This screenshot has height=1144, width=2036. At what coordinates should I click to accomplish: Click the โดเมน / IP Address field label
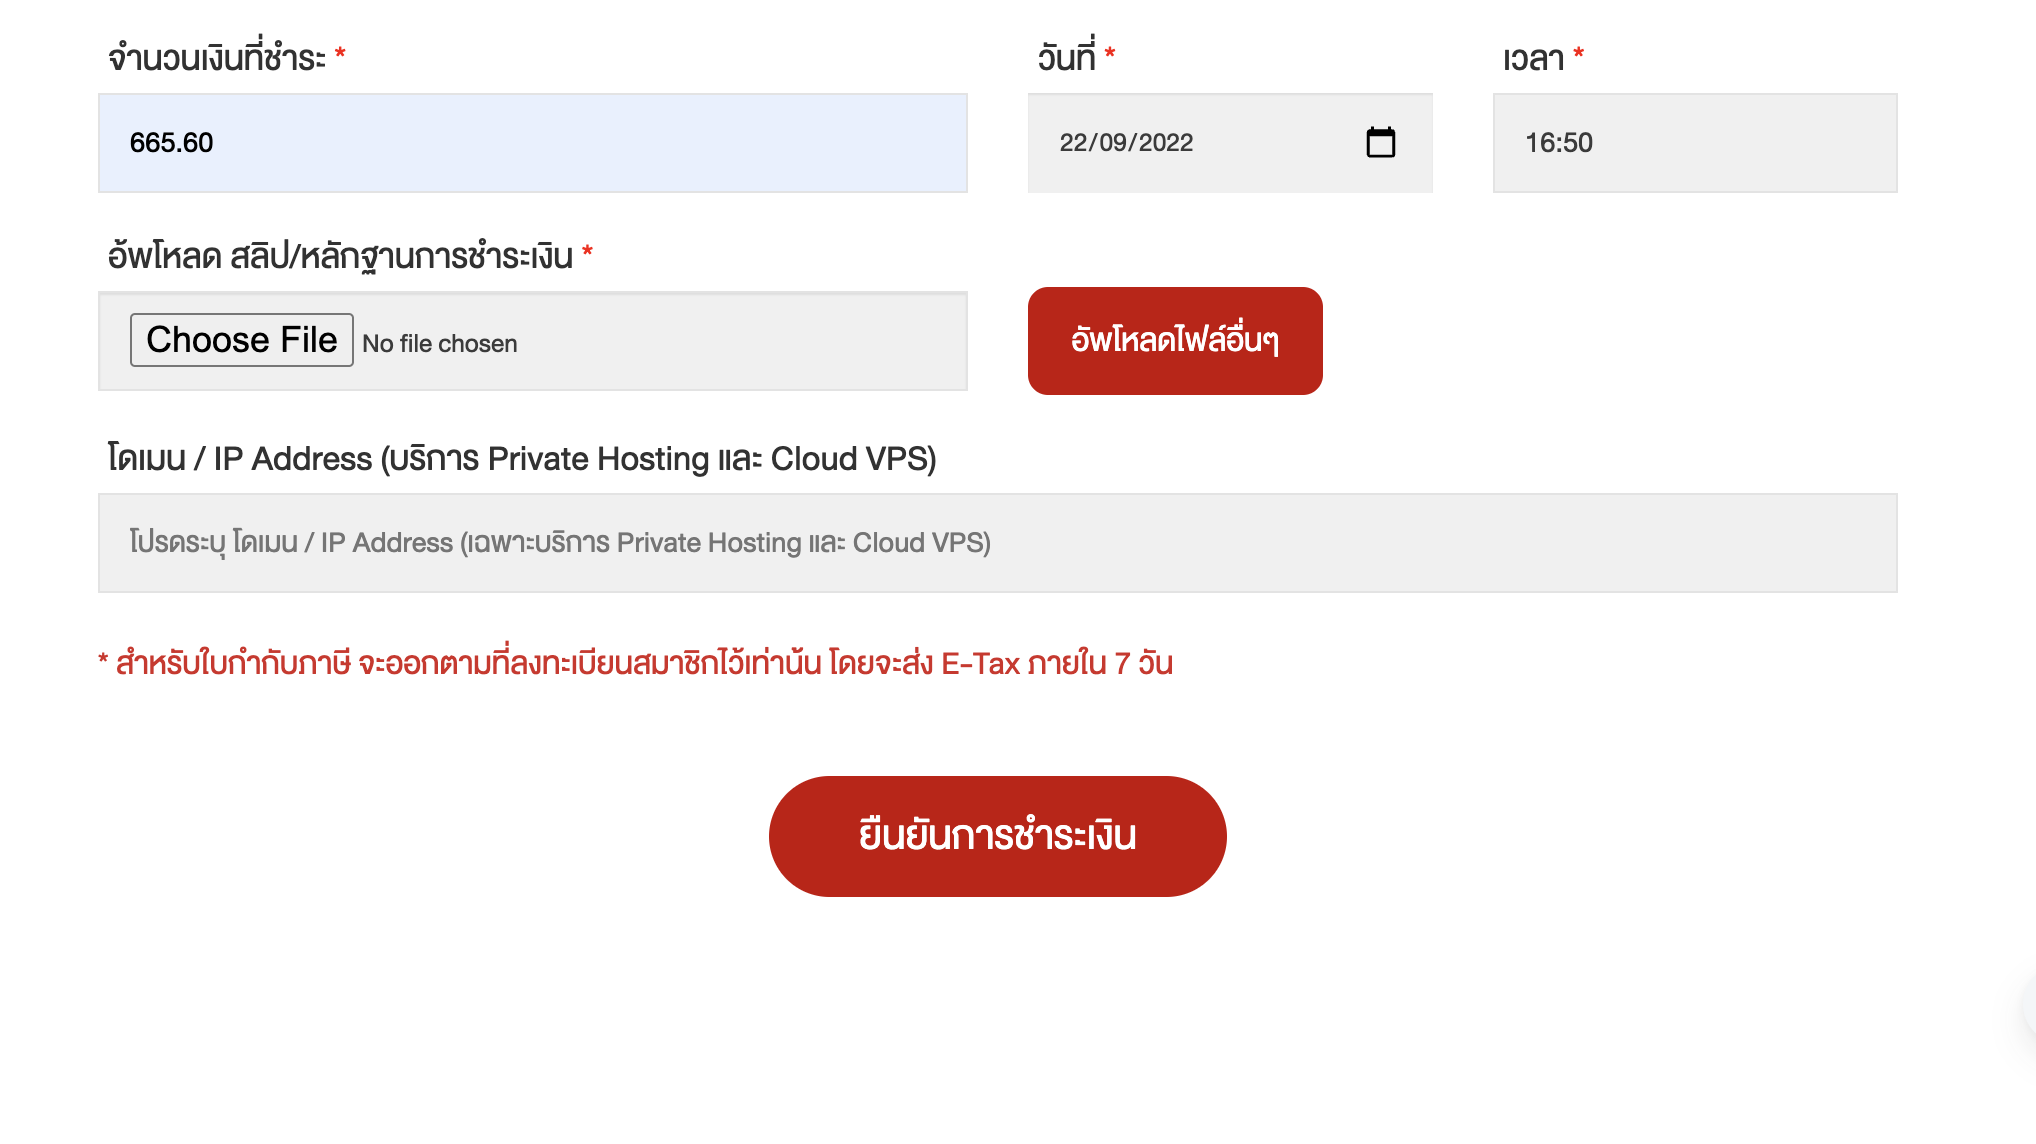point(522,458)
